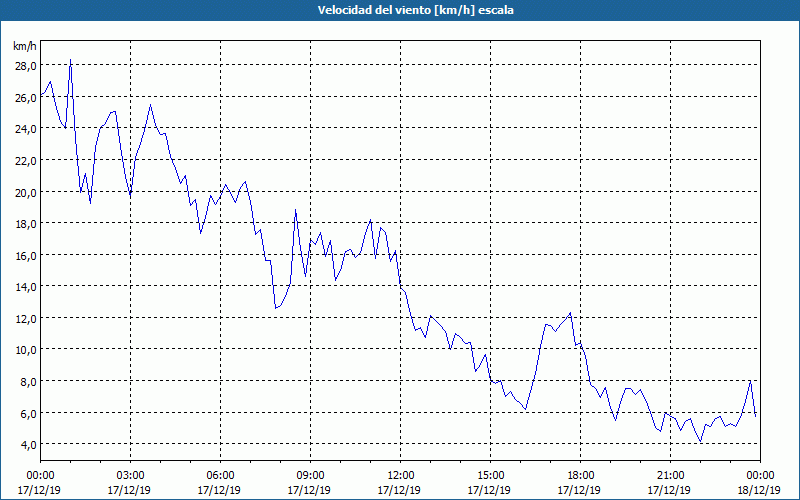Click the wind speed peak above 28 km/h

[70, 60]
